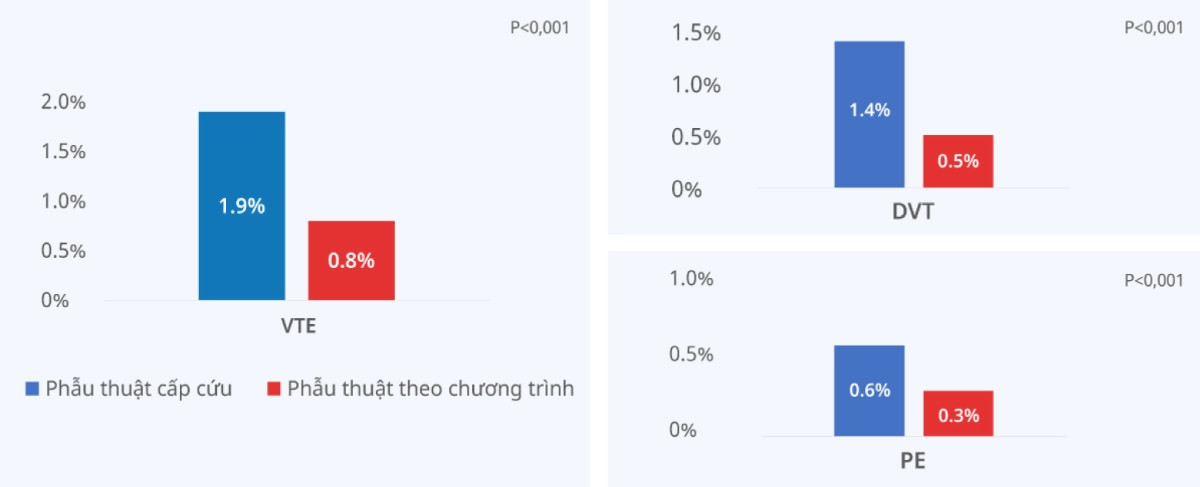Click the DVT chart category label

(914, 211)
